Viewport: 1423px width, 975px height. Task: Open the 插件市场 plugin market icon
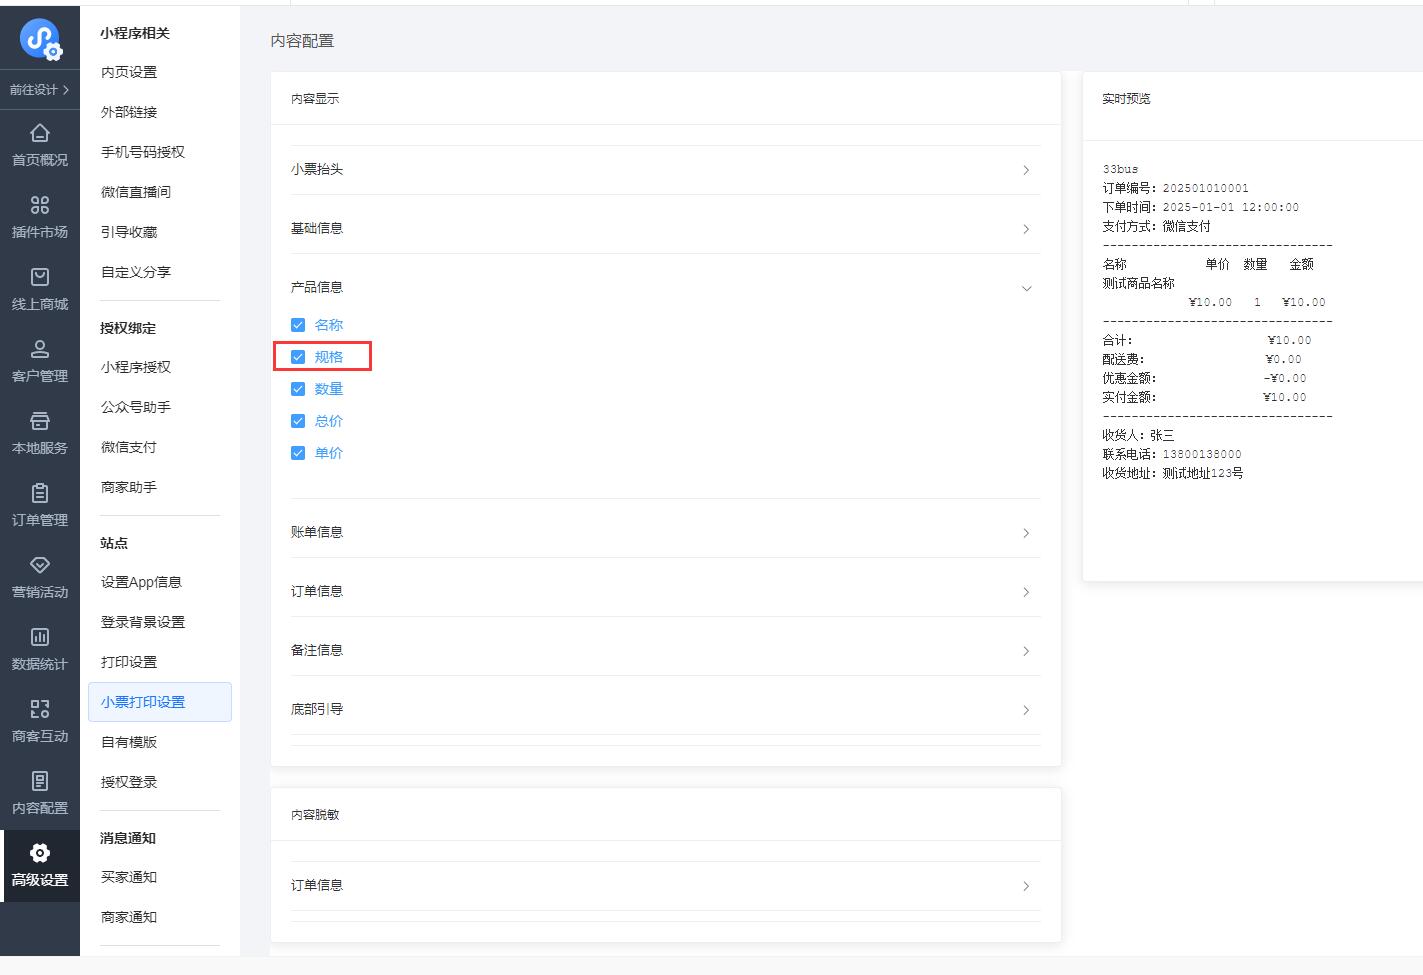pos(40,205)
